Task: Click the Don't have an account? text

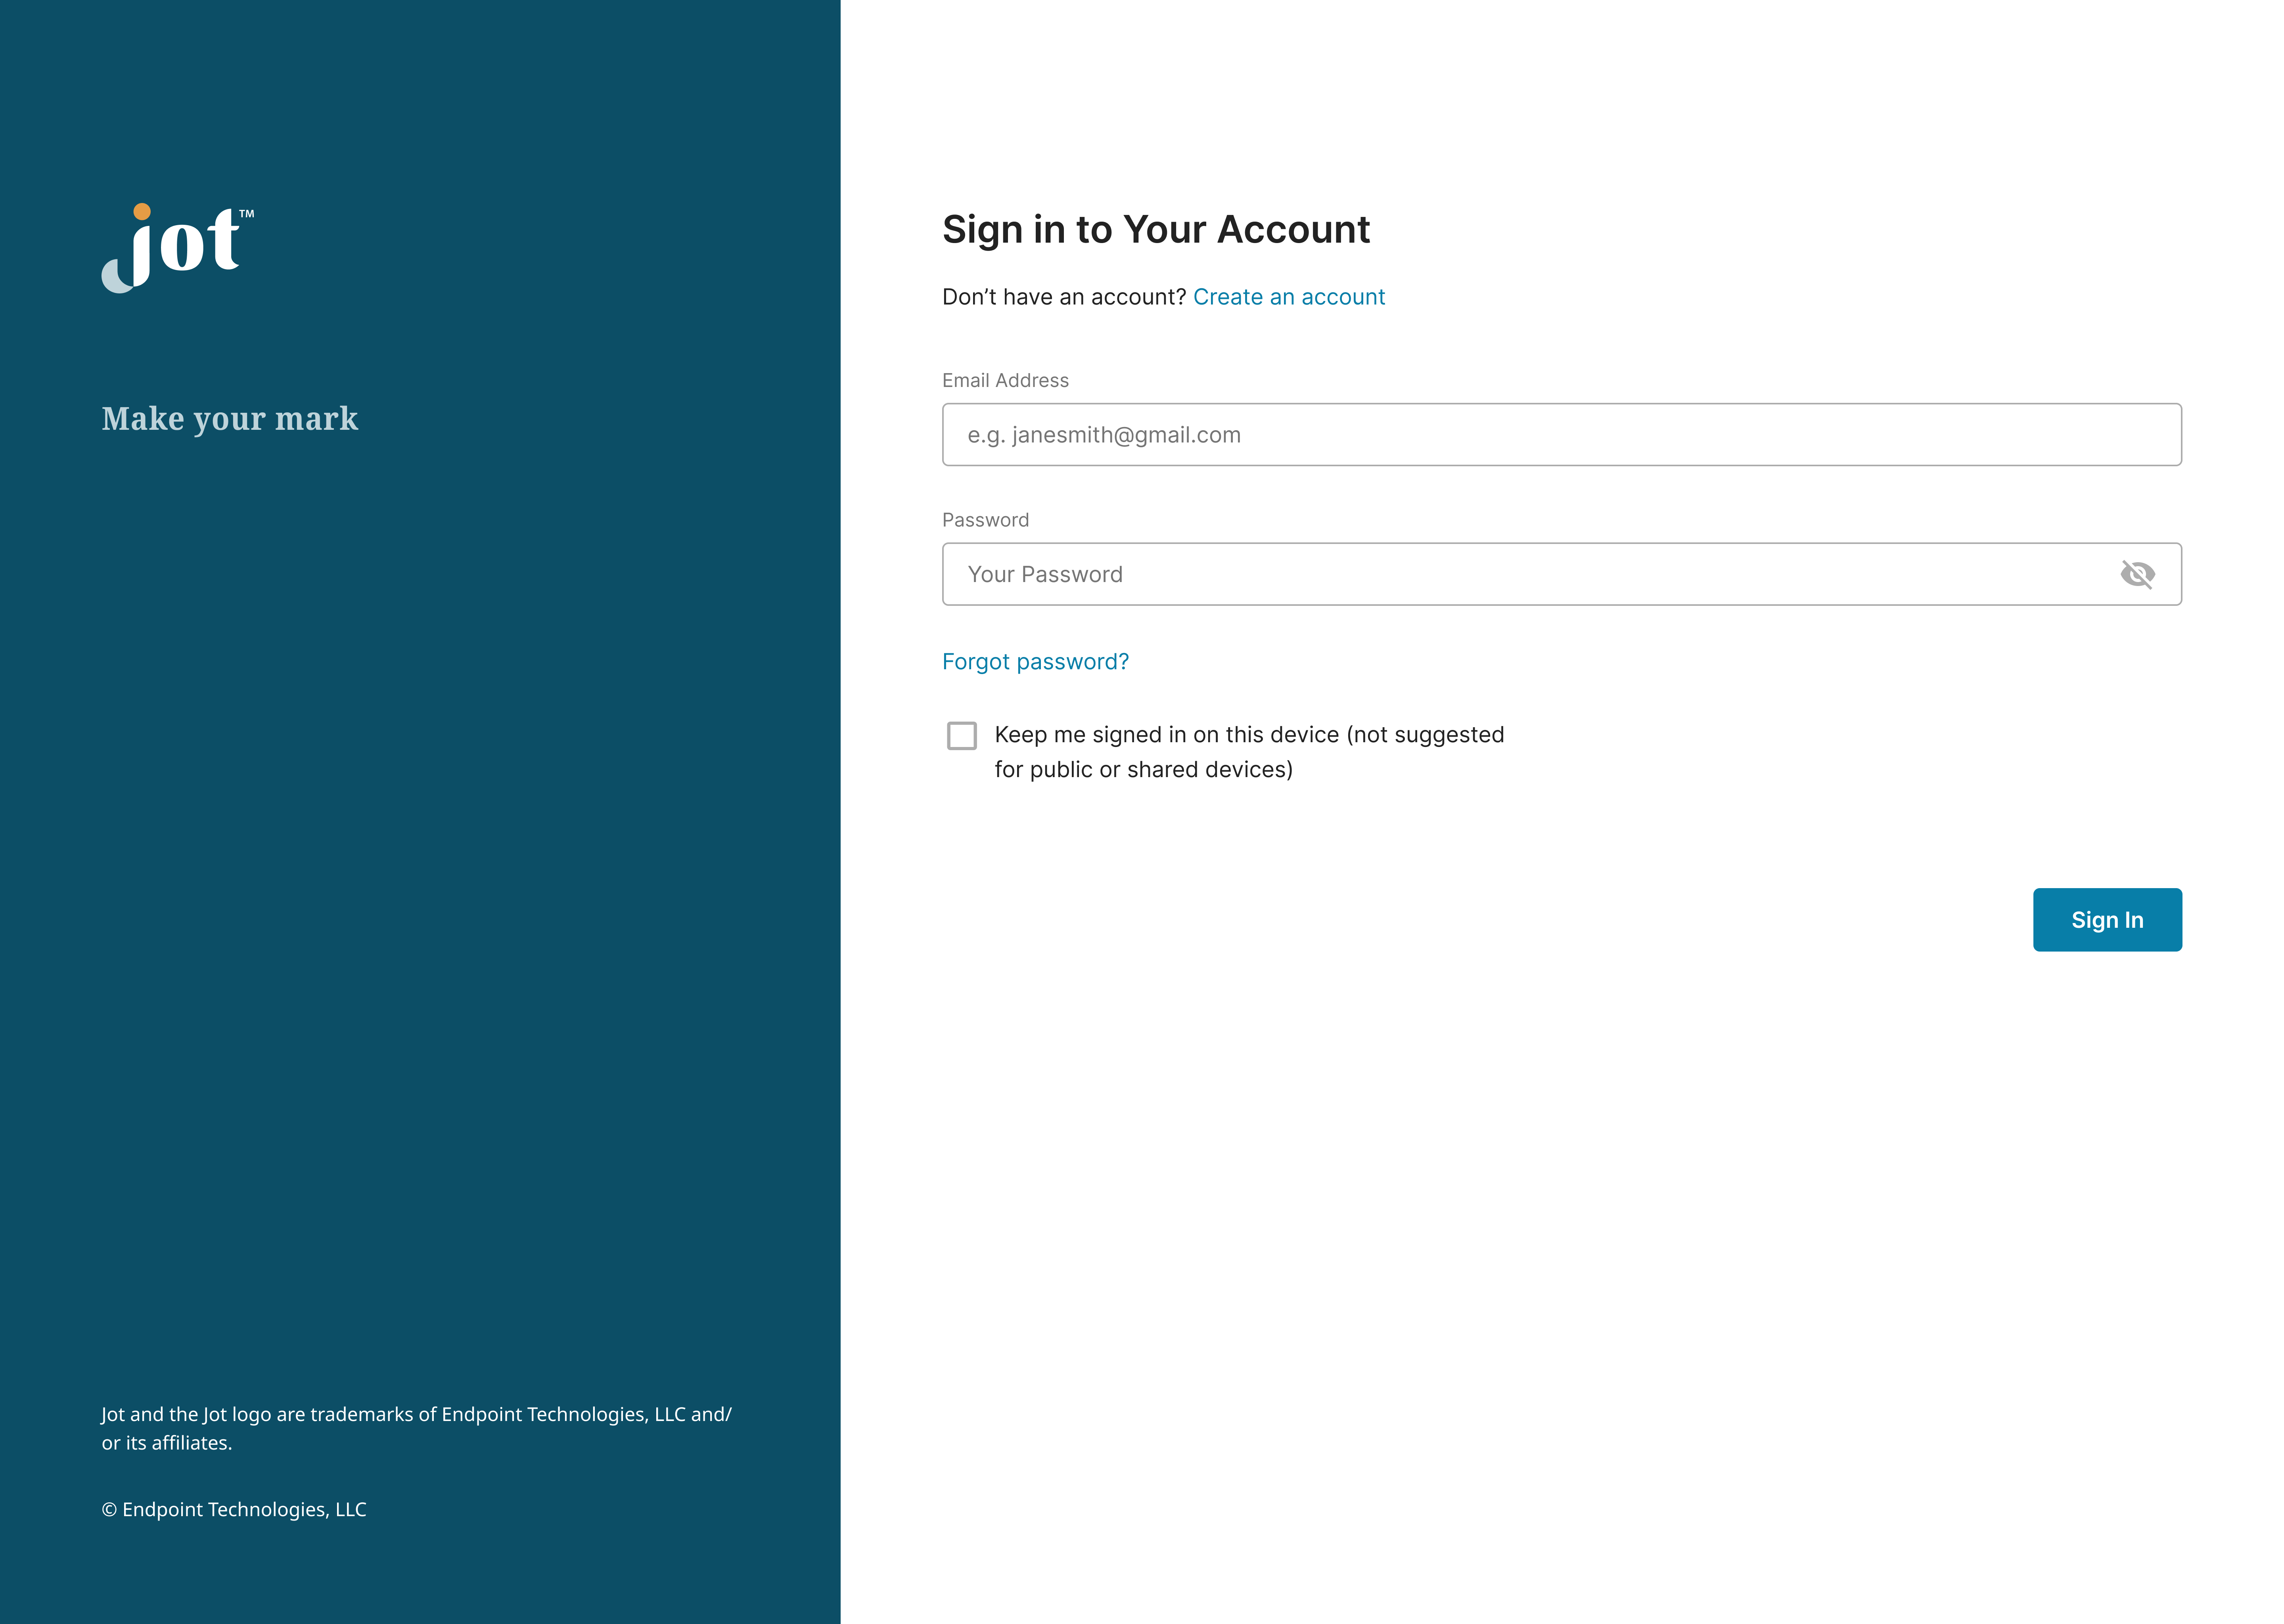Action: pyautogui.click(x=1064, y=297)
